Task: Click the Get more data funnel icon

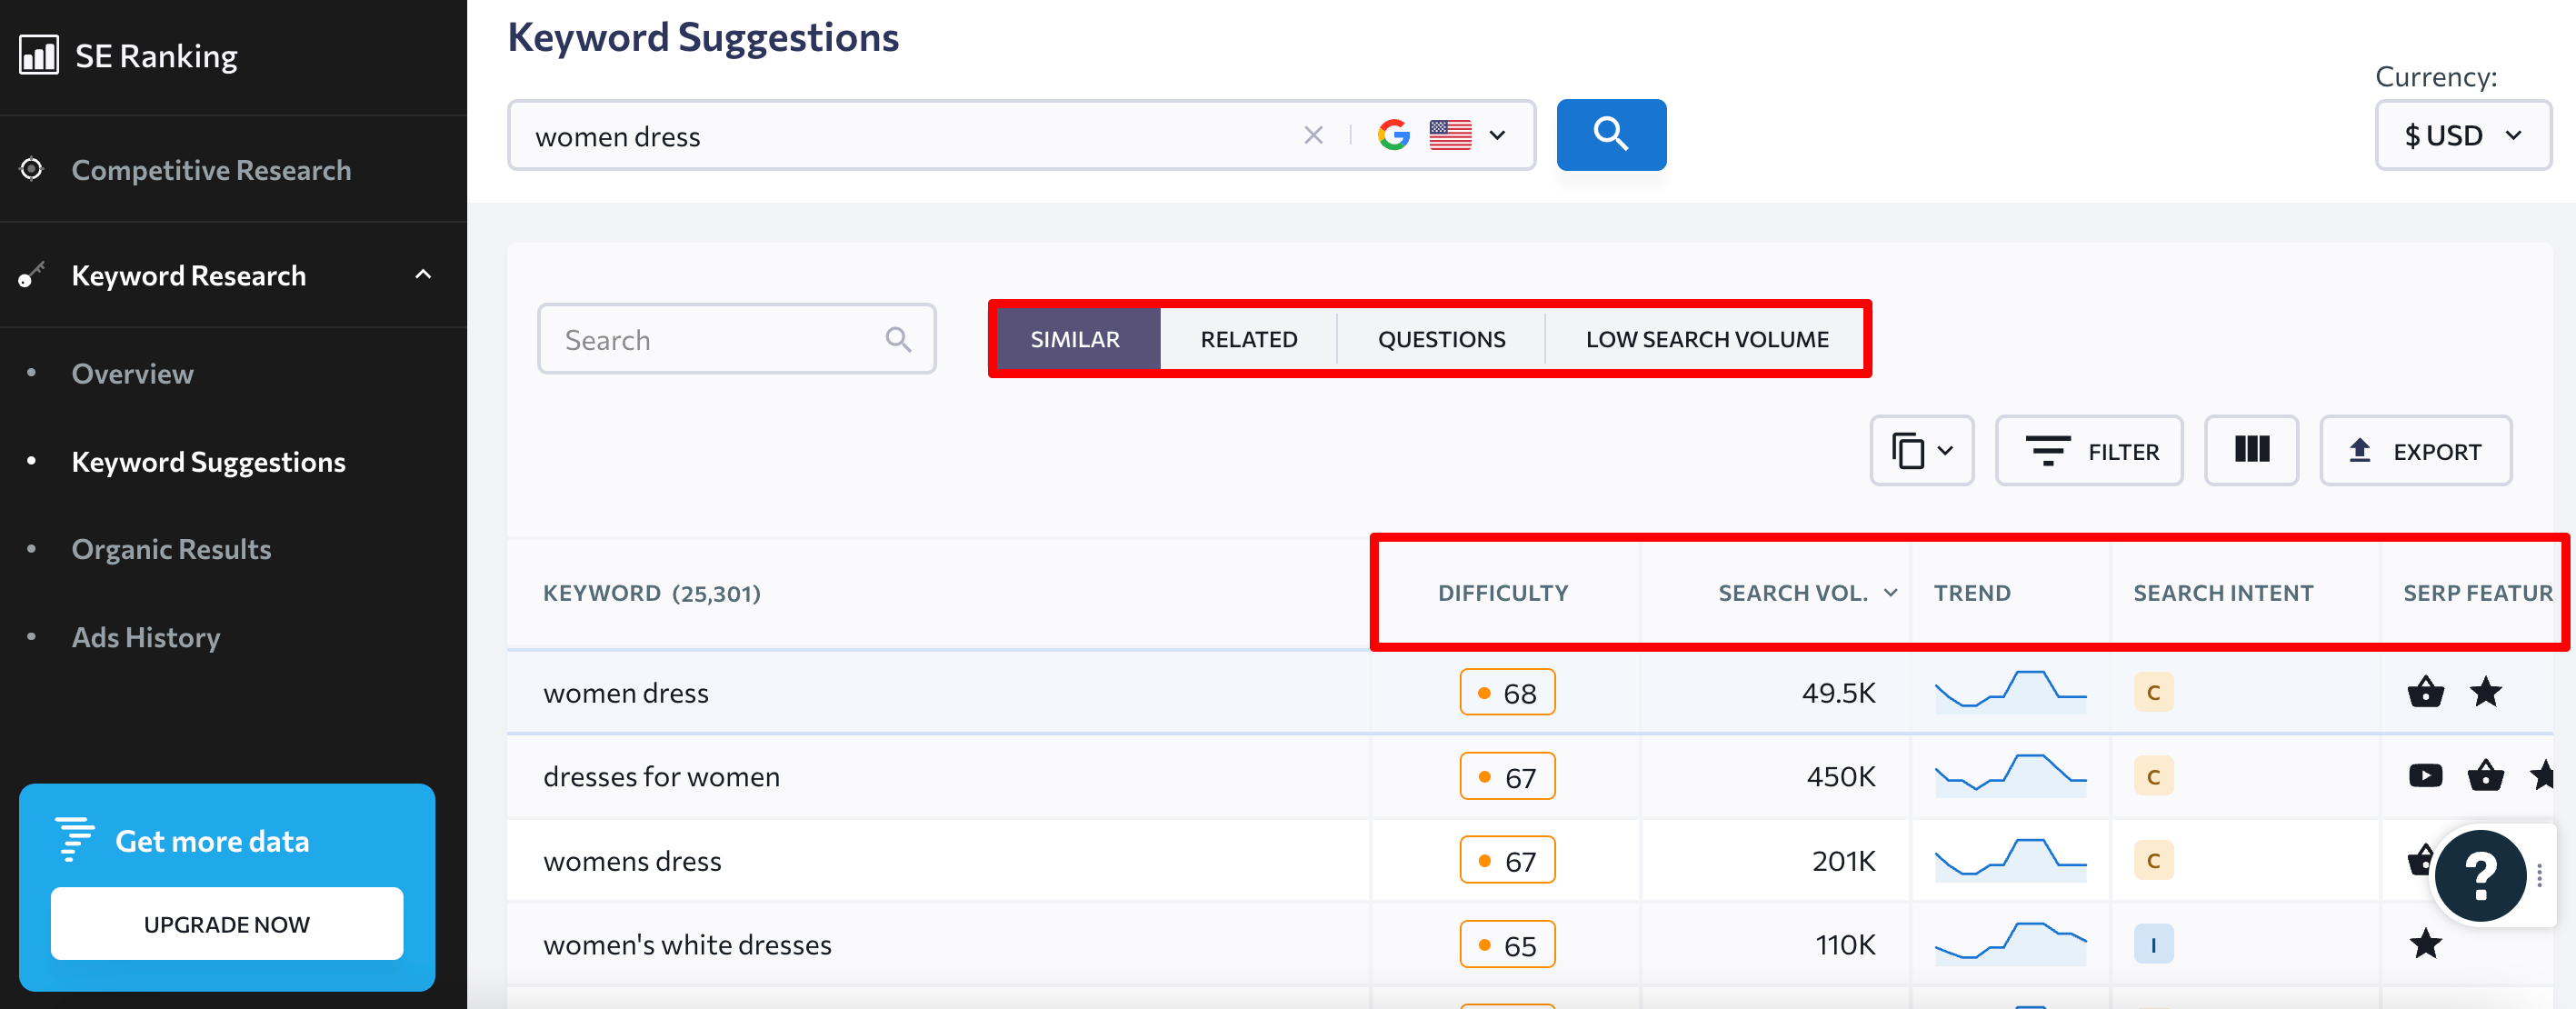Action: click(74, 839)
